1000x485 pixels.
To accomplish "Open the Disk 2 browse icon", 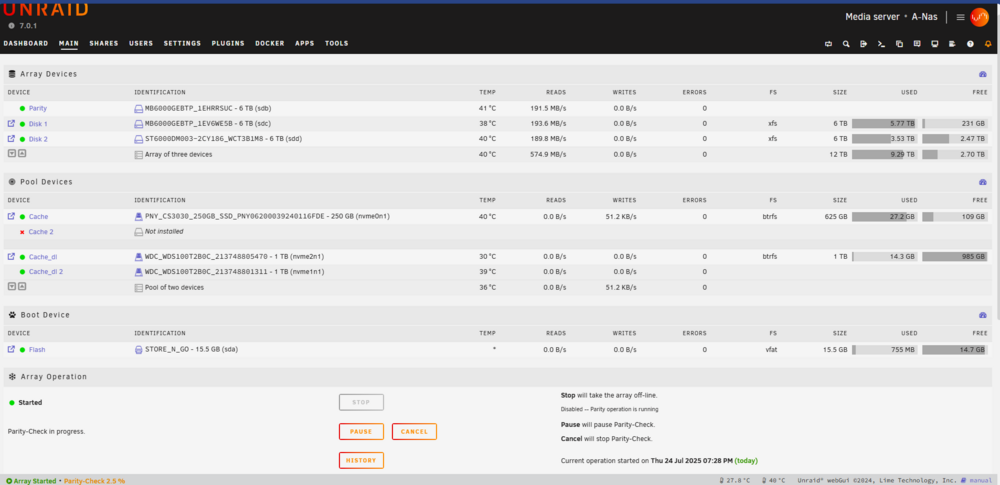I will [11, 138].
